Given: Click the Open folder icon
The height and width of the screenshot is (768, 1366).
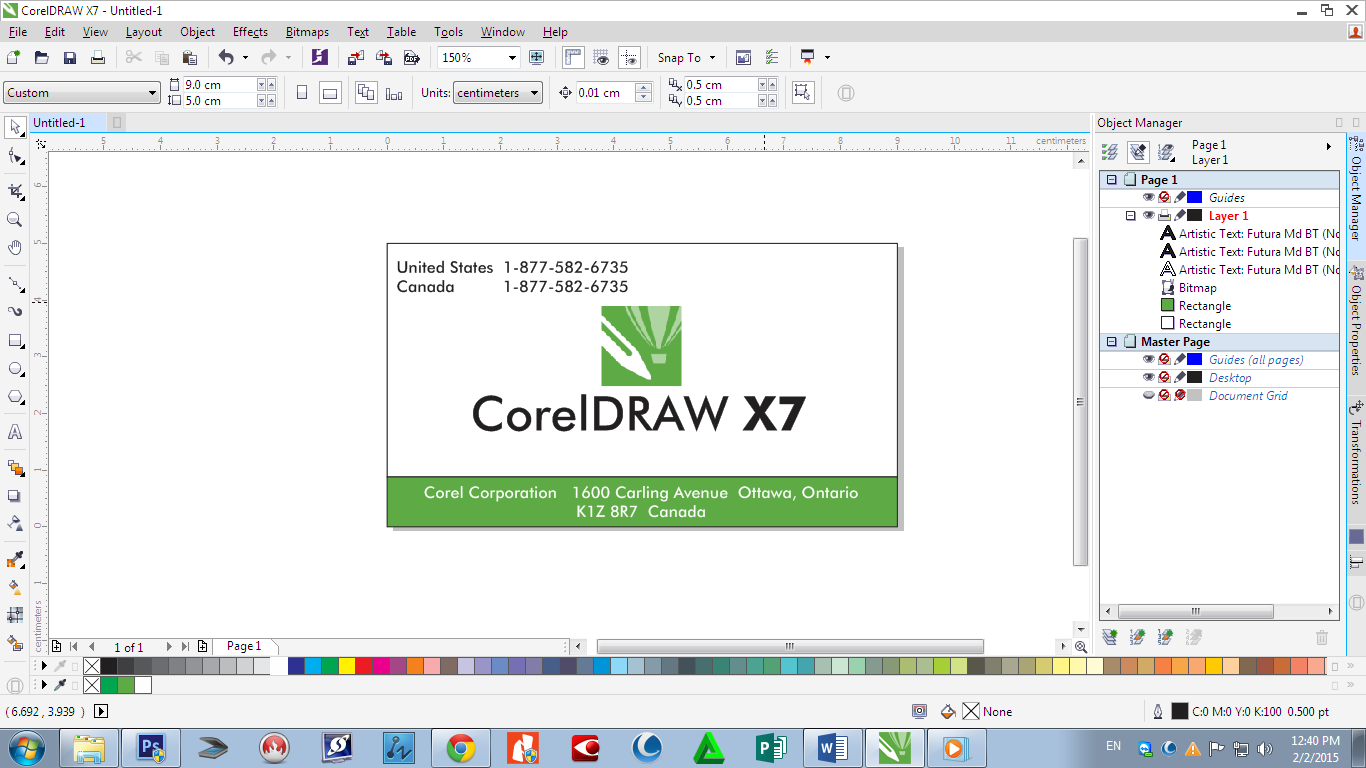Looking at the screenshot, I should click(42, 58).
